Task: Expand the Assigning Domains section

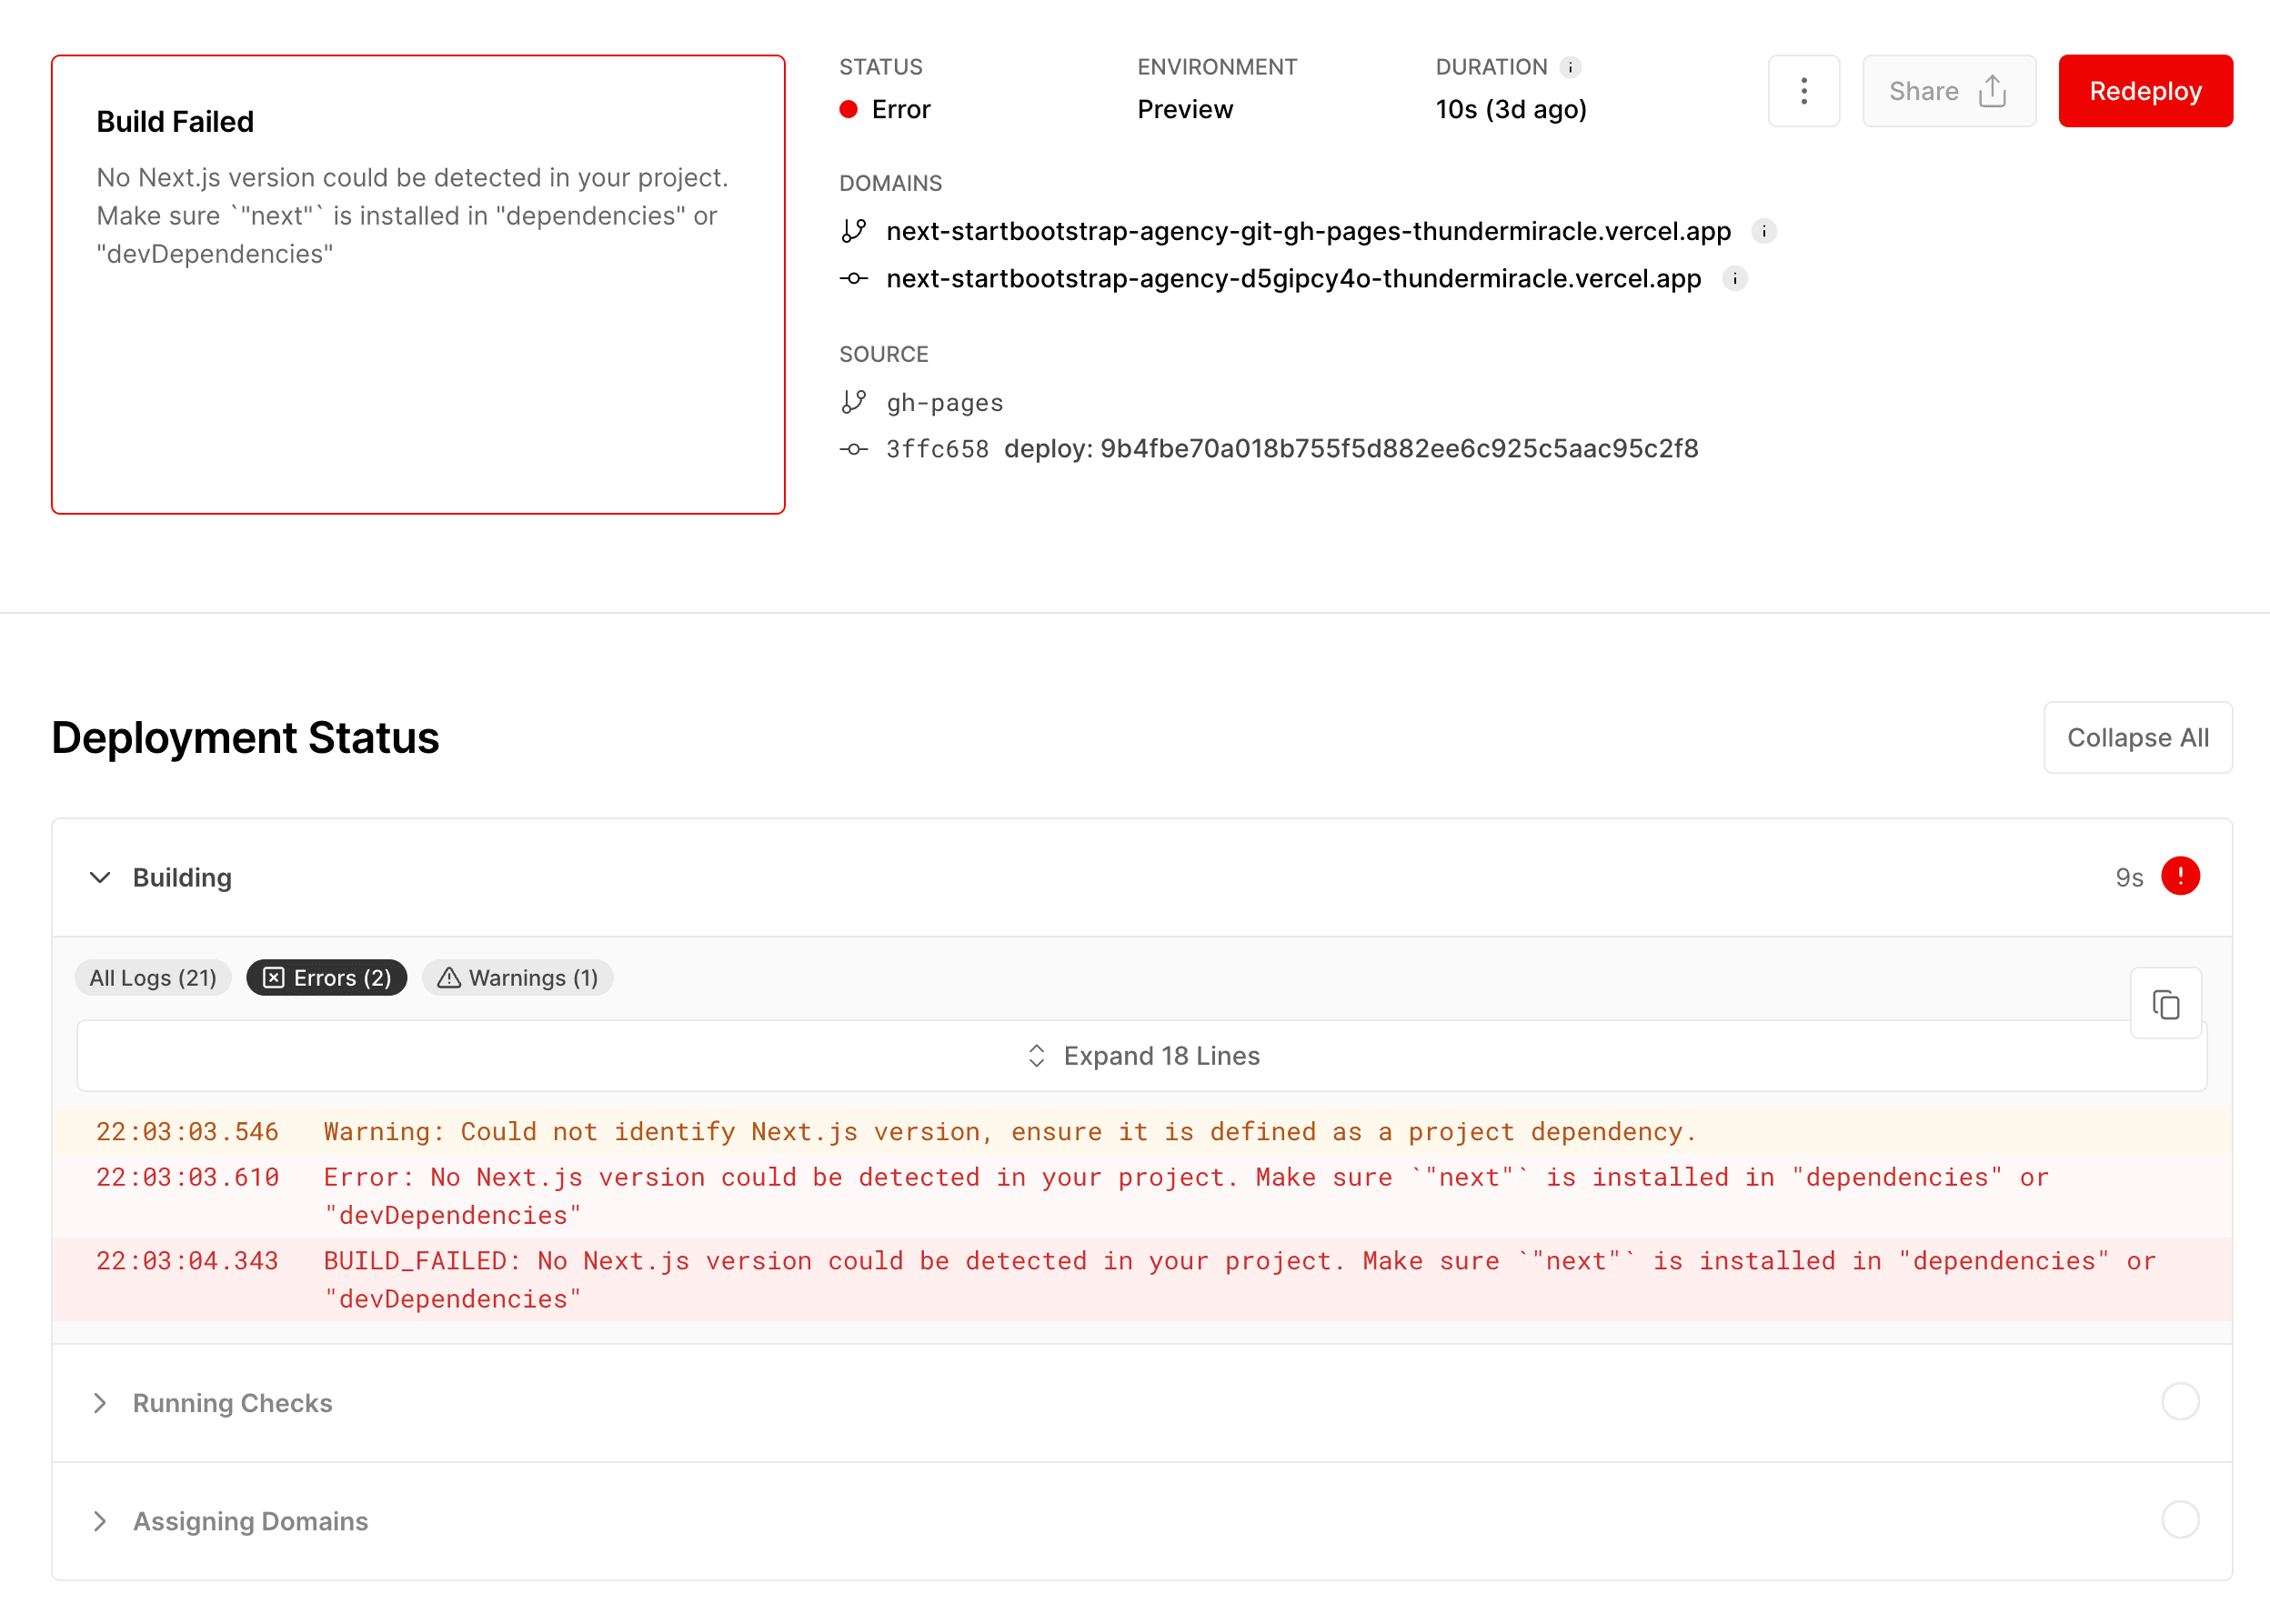Action: (x=100, y=1521)
